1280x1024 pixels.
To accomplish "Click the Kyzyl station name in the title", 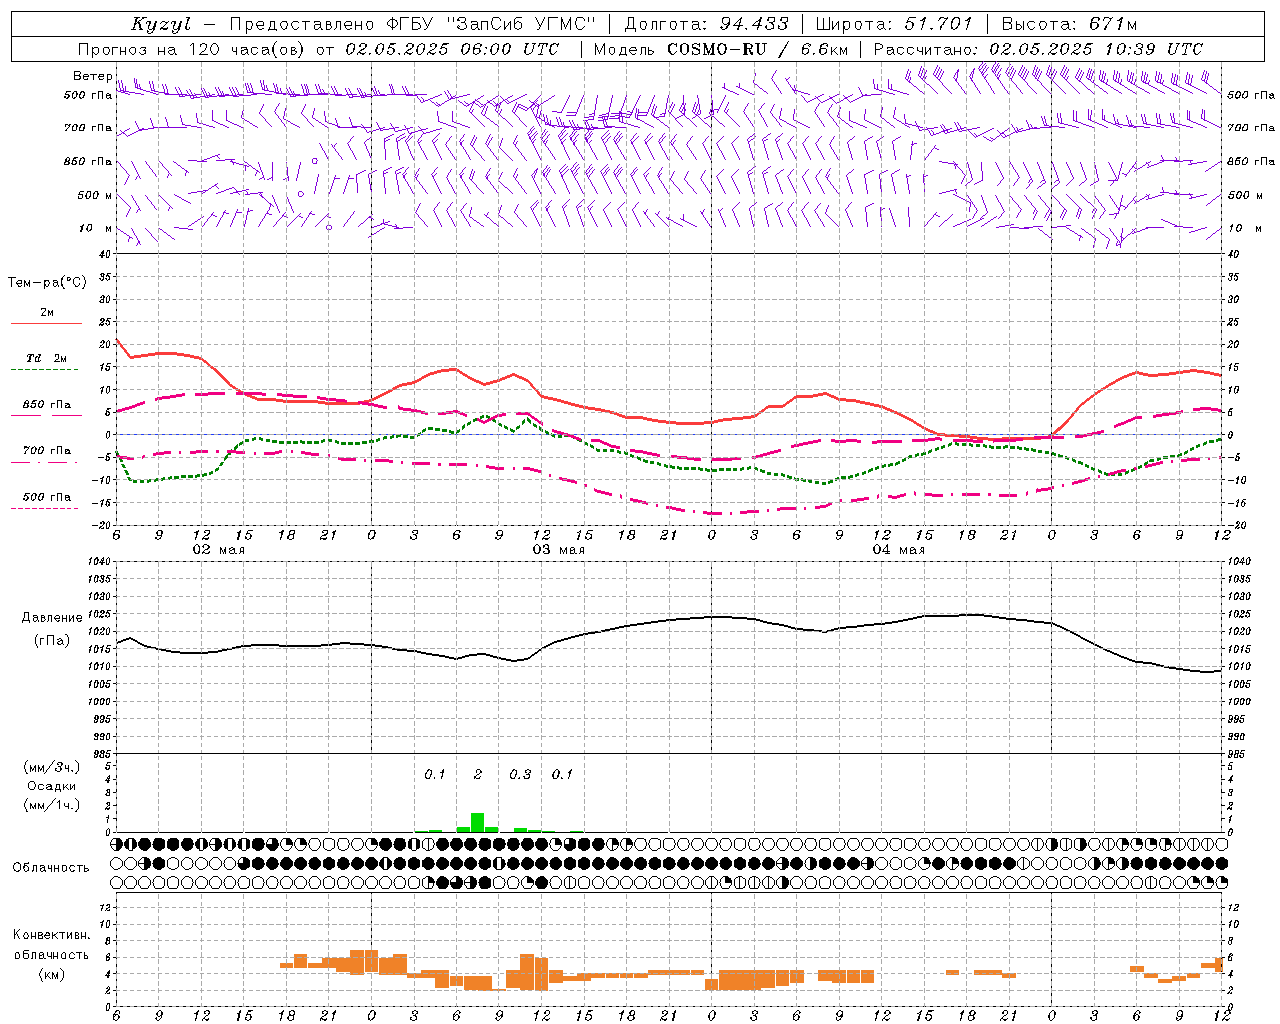I will click(x=161, y=24).
